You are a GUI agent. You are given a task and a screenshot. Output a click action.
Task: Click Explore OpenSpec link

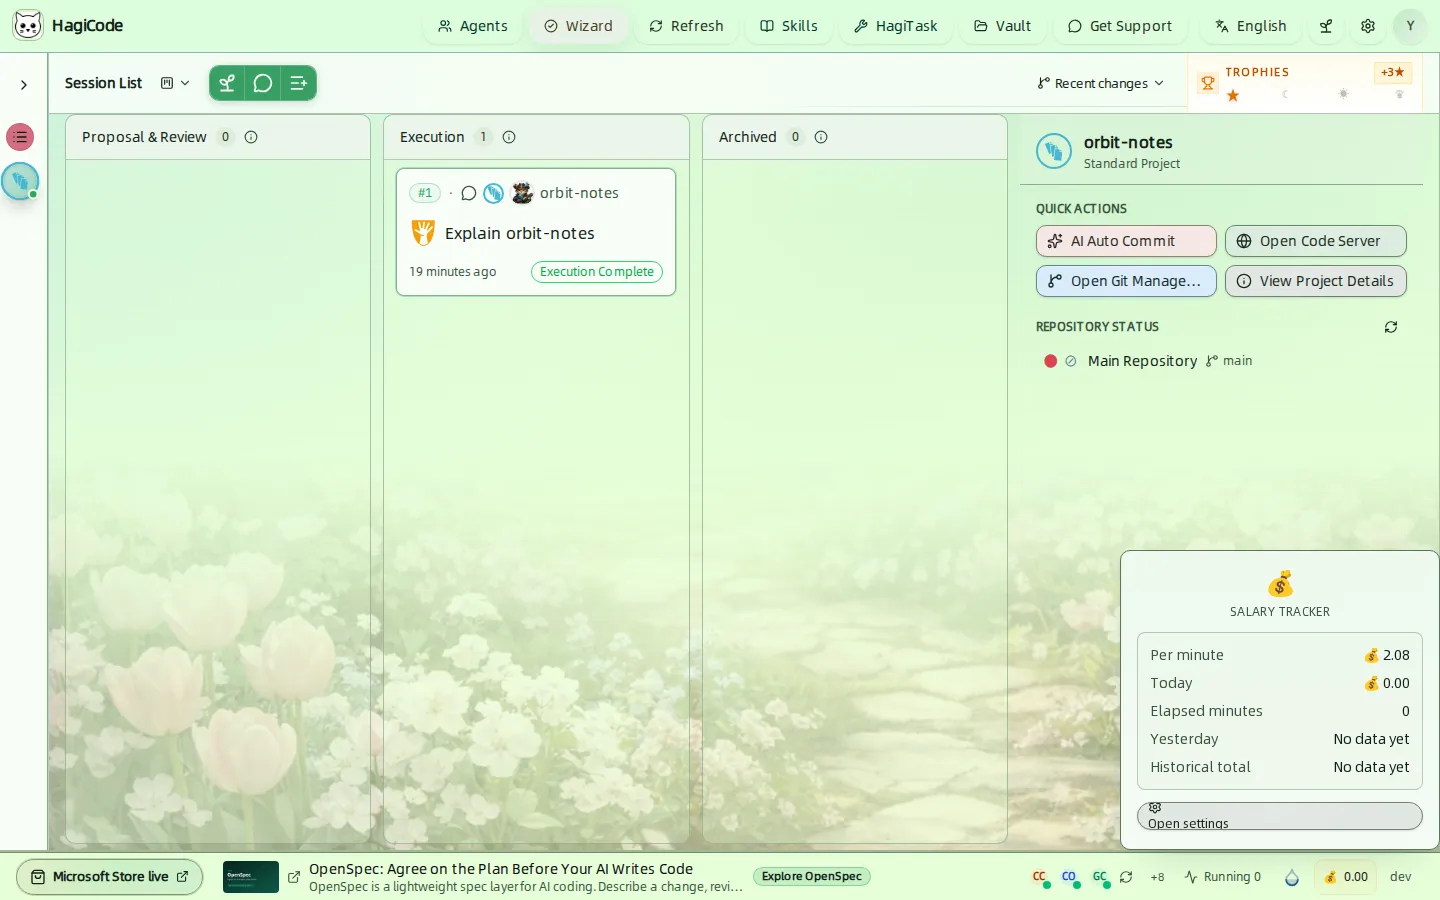click(812, 877)
